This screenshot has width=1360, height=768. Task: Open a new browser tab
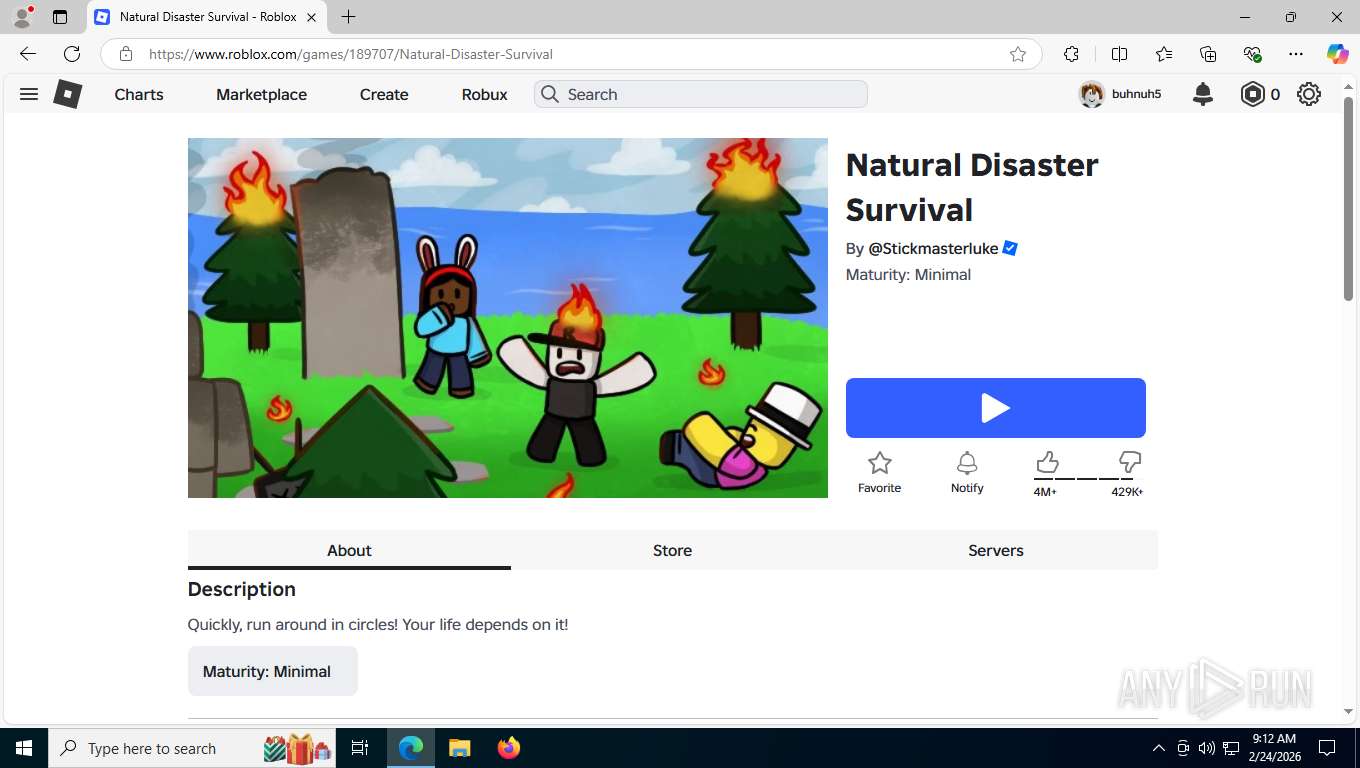[x=348, y=17]
